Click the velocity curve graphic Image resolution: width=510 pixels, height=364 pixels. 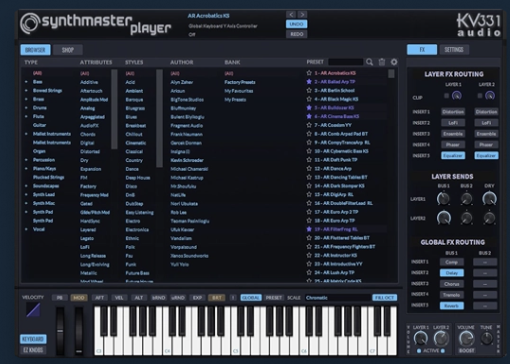pos(33,310)
